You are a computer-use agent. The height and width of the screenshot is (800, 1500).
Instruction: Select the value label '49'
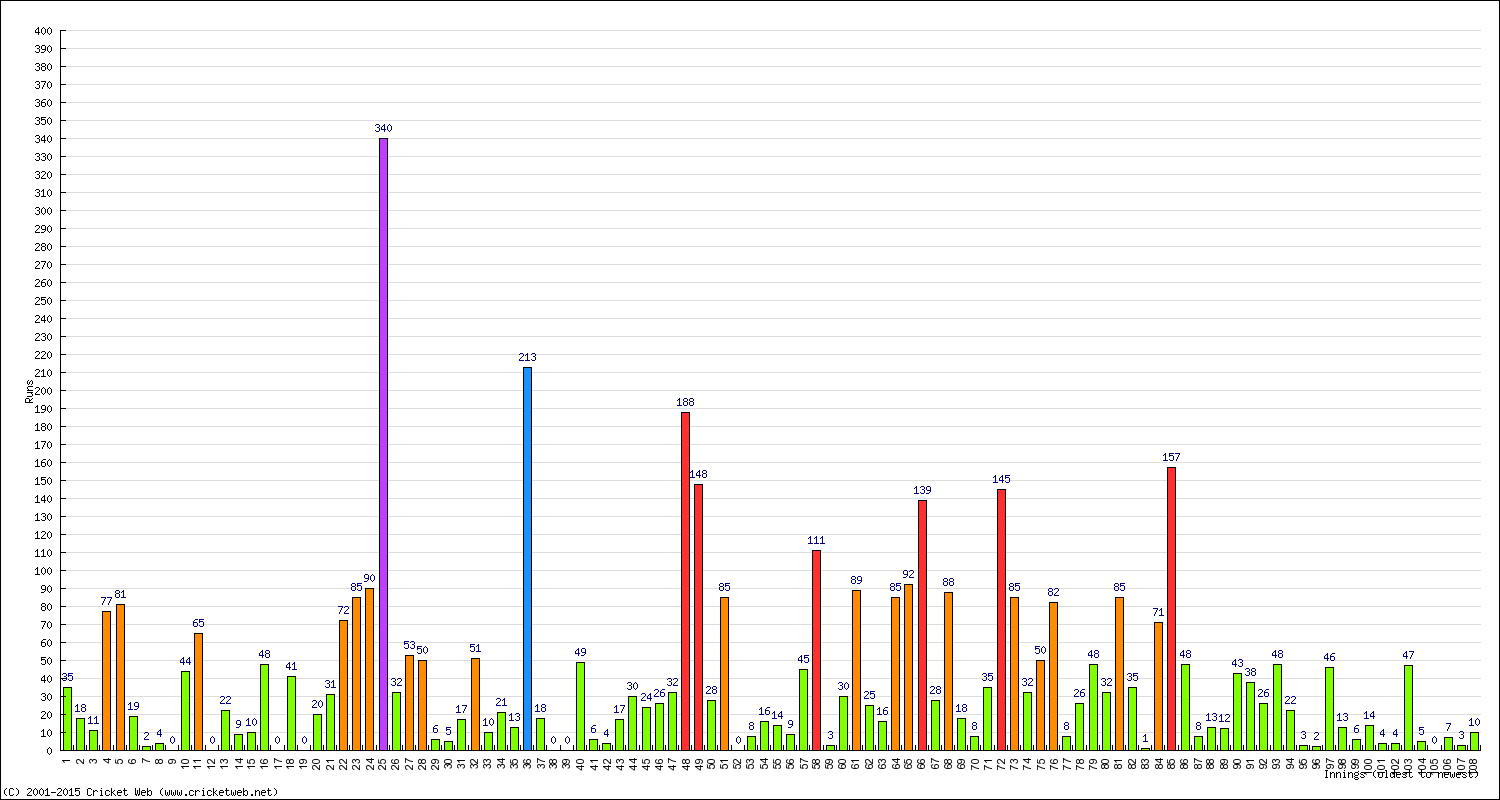point(580,652)
